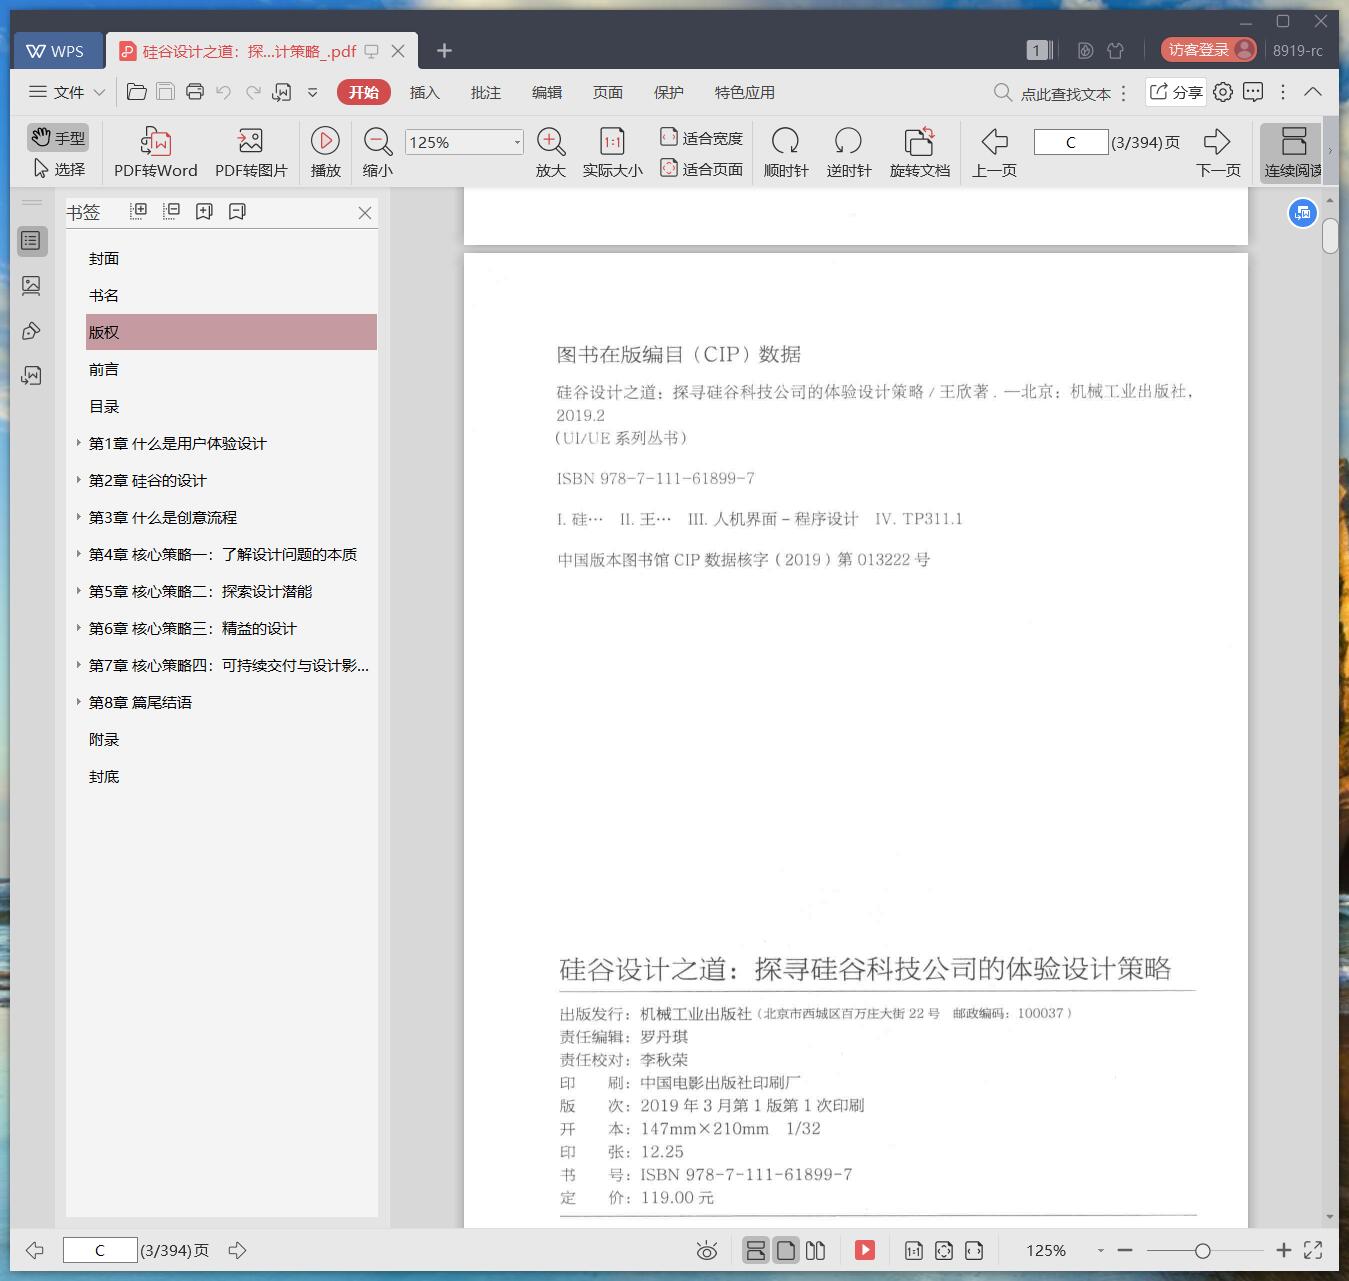Click 访客登录 guest login button
Image resolution: width=1349 pixels, height=1281 pixels.
pyautogui.click(x=1209, y=50)
